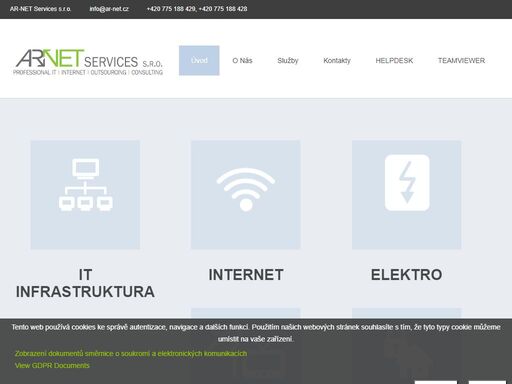Click the +420 775 188 429 phone numbers

coord(197,9)
